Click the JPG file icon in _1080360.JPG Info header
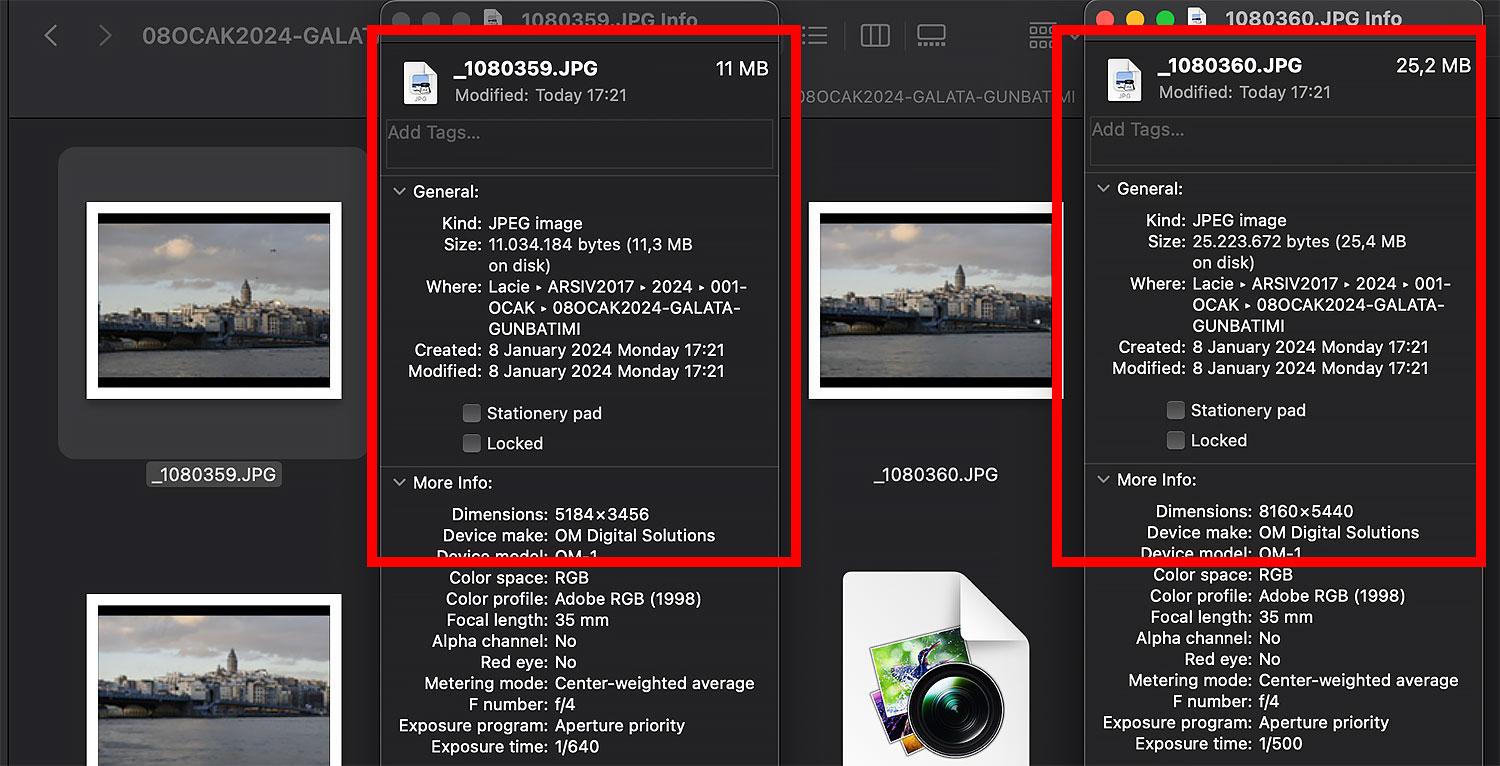Image resolution: width=1500 pixels, height=766 pixels. 1125,80
